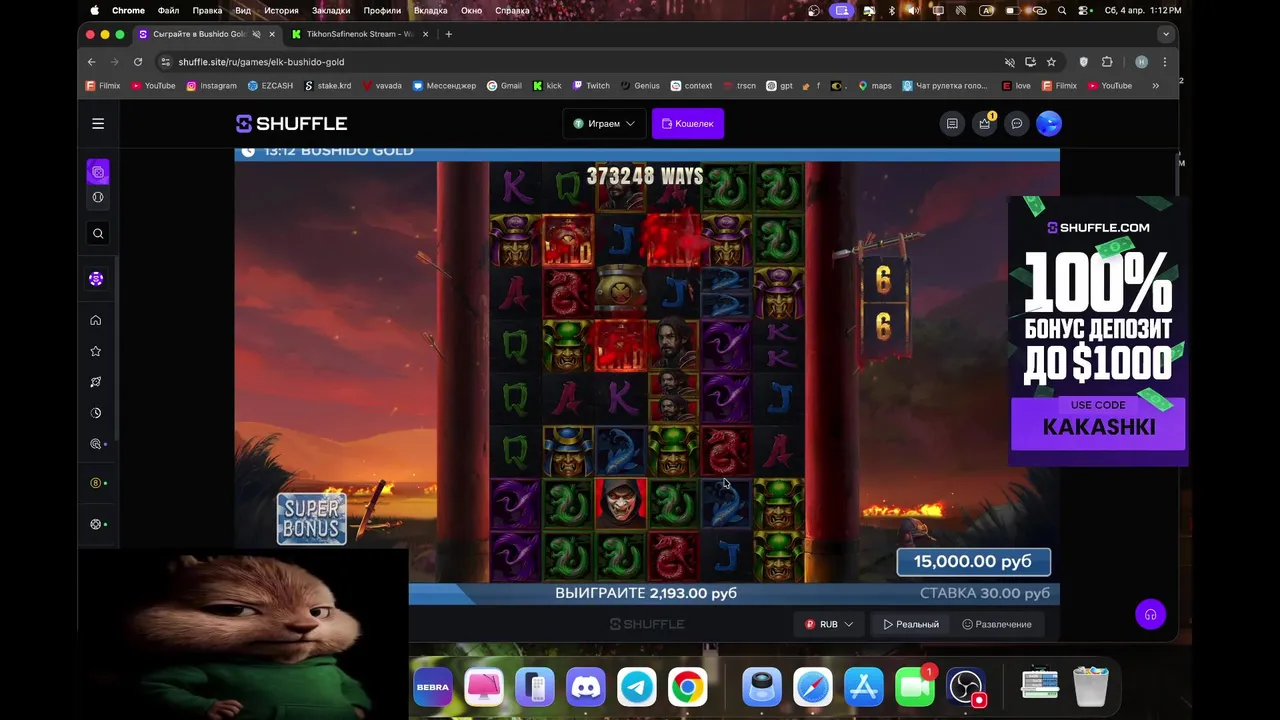Open the sidebar search icon
1280x720 pixels.
98,234
